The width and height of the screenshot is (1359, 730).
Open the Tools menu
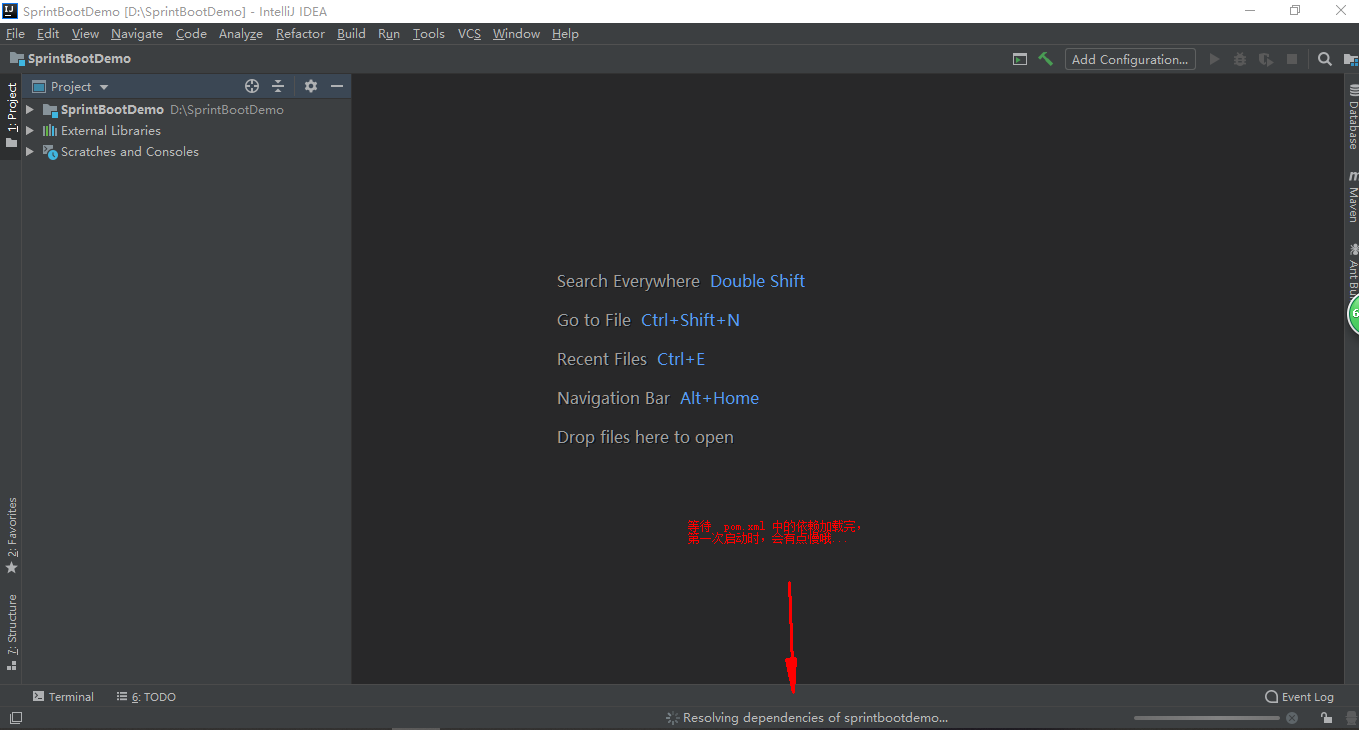[429, 34]
